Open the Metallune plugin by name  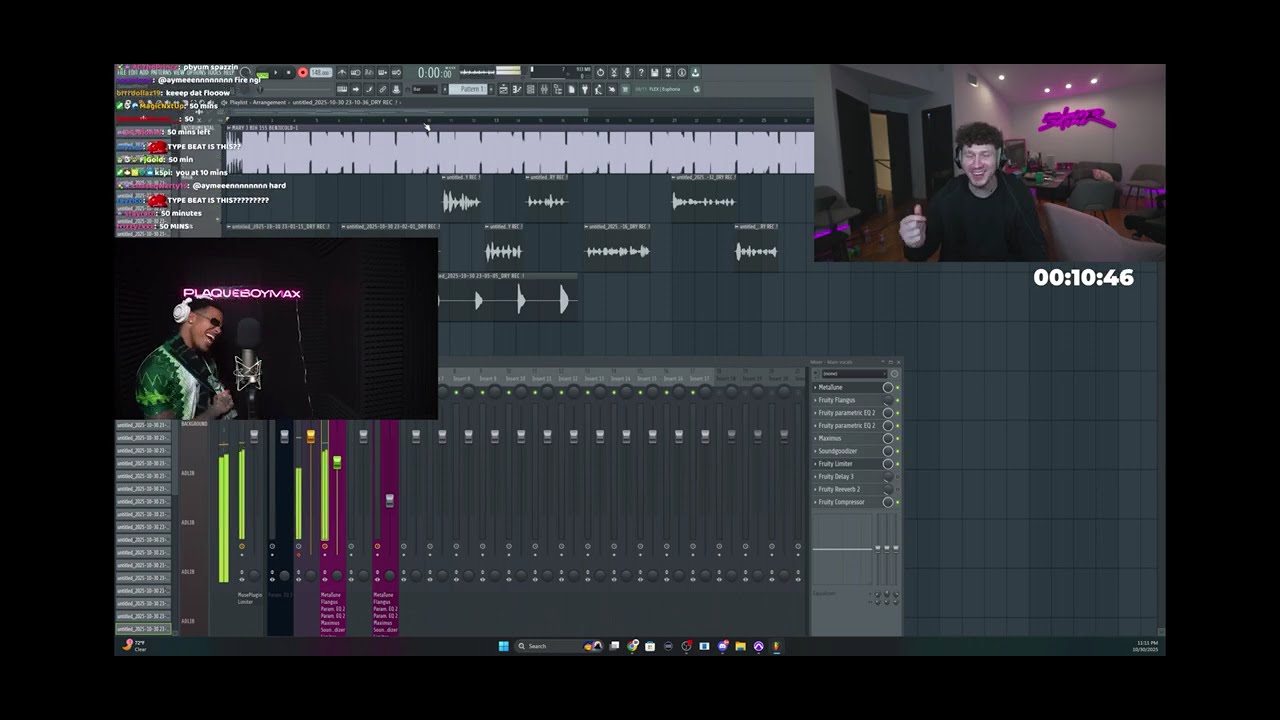pos(831,387)
